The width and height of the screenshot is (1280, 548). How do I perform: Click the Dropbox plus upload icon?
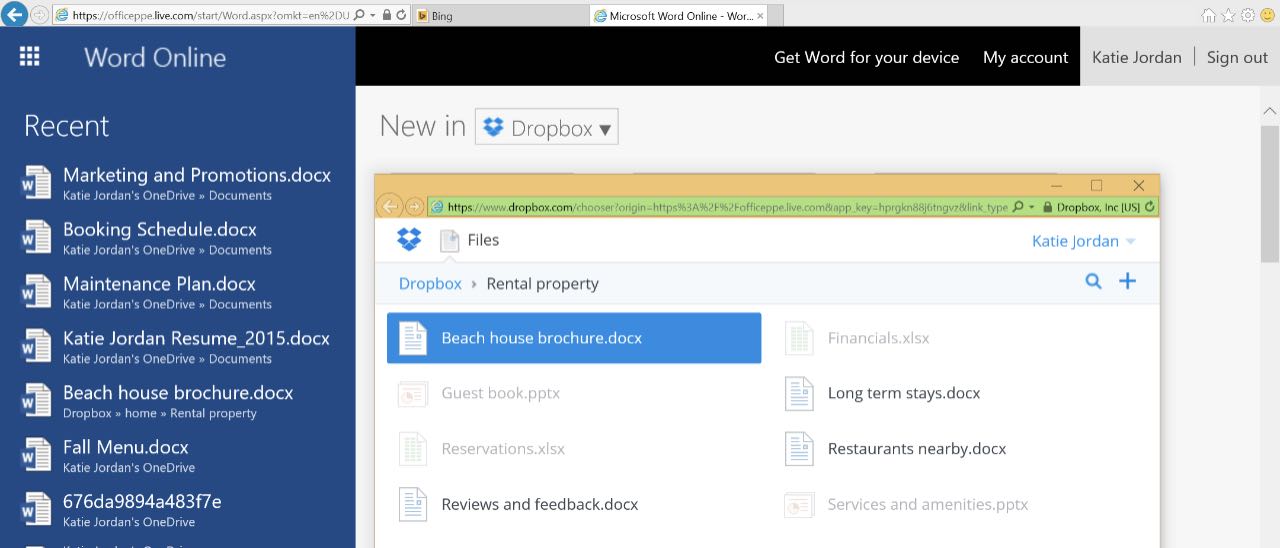[1127, 282]
